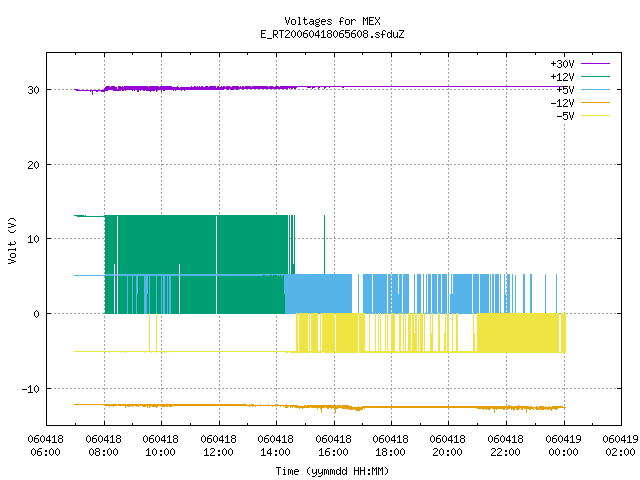Click the x-axis tick 060418 06:00
Image resolution: width=640 pixels, height=480 pixels.
point(45,446)
